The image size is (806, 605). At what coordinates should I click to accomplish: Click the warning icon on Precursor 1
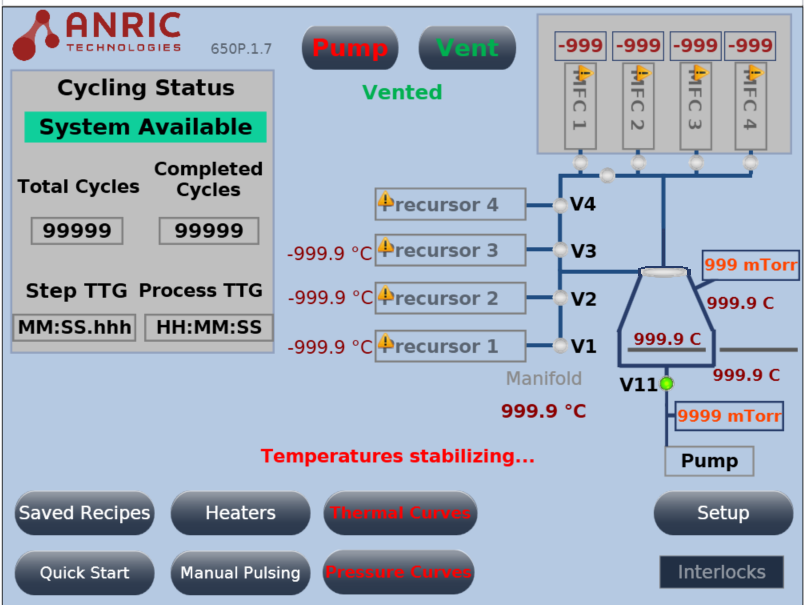385,343
